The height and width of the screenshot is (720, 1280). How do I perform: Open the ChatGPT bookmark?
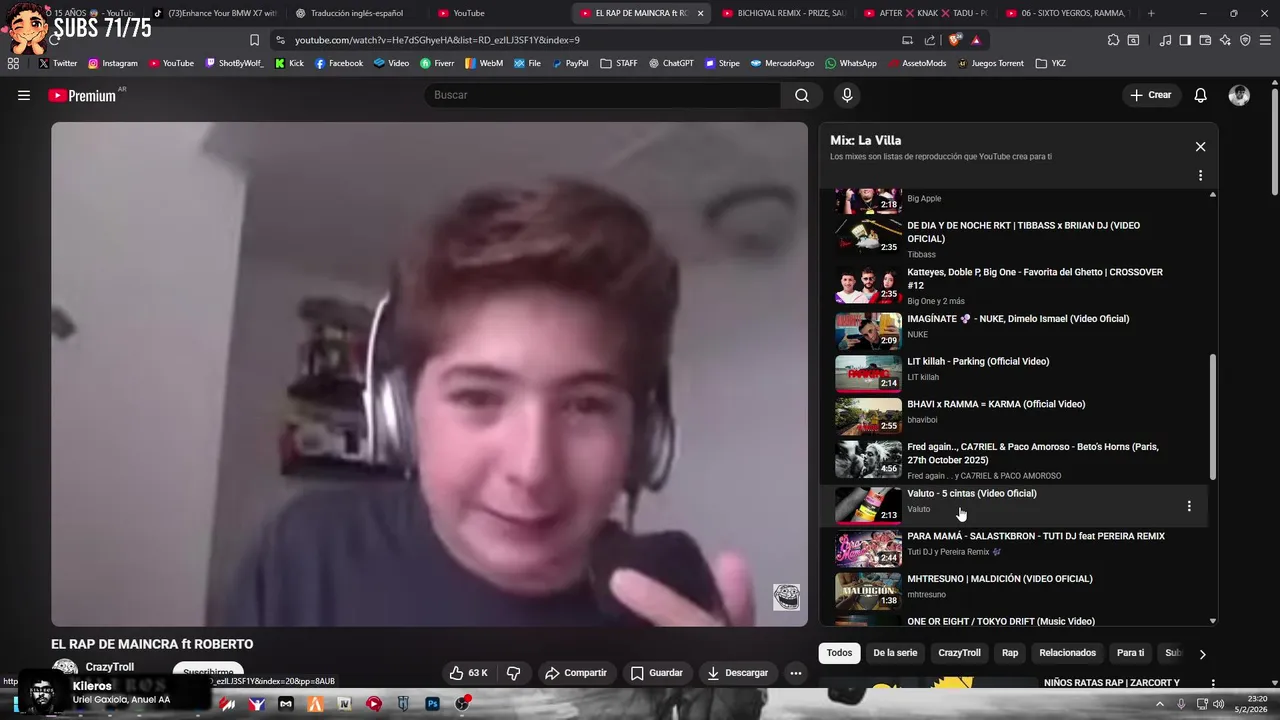pos(671,63)
